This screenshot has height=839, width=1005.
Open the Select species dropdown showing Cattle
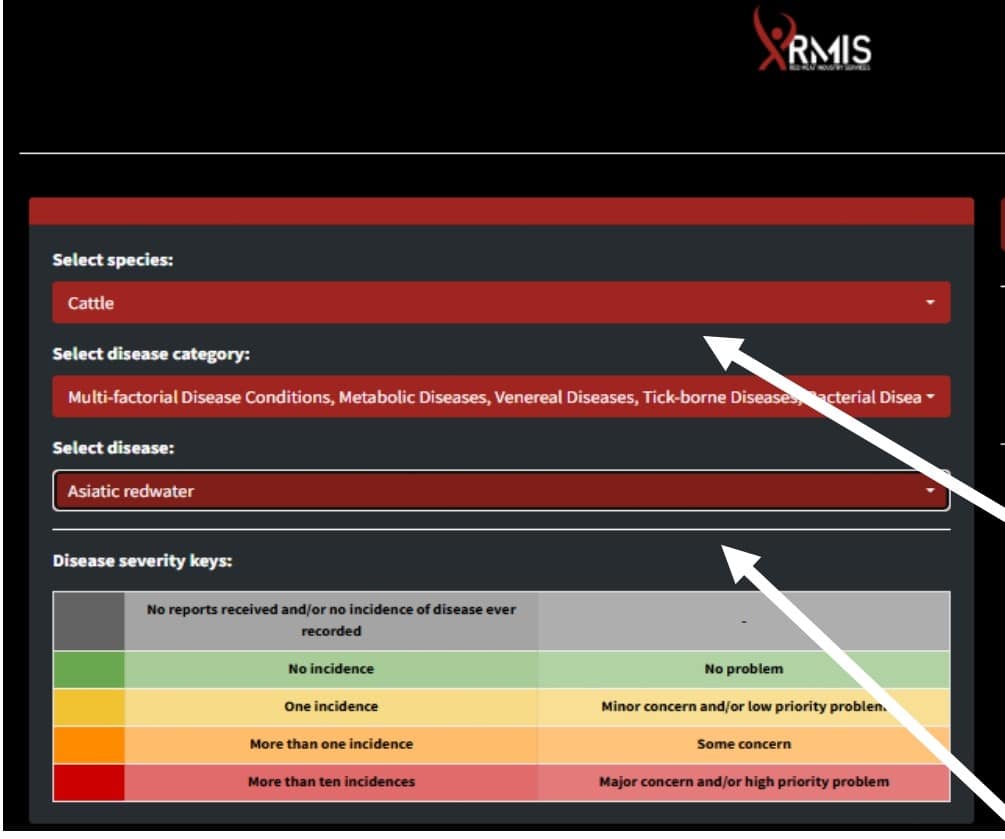(500, 302)
